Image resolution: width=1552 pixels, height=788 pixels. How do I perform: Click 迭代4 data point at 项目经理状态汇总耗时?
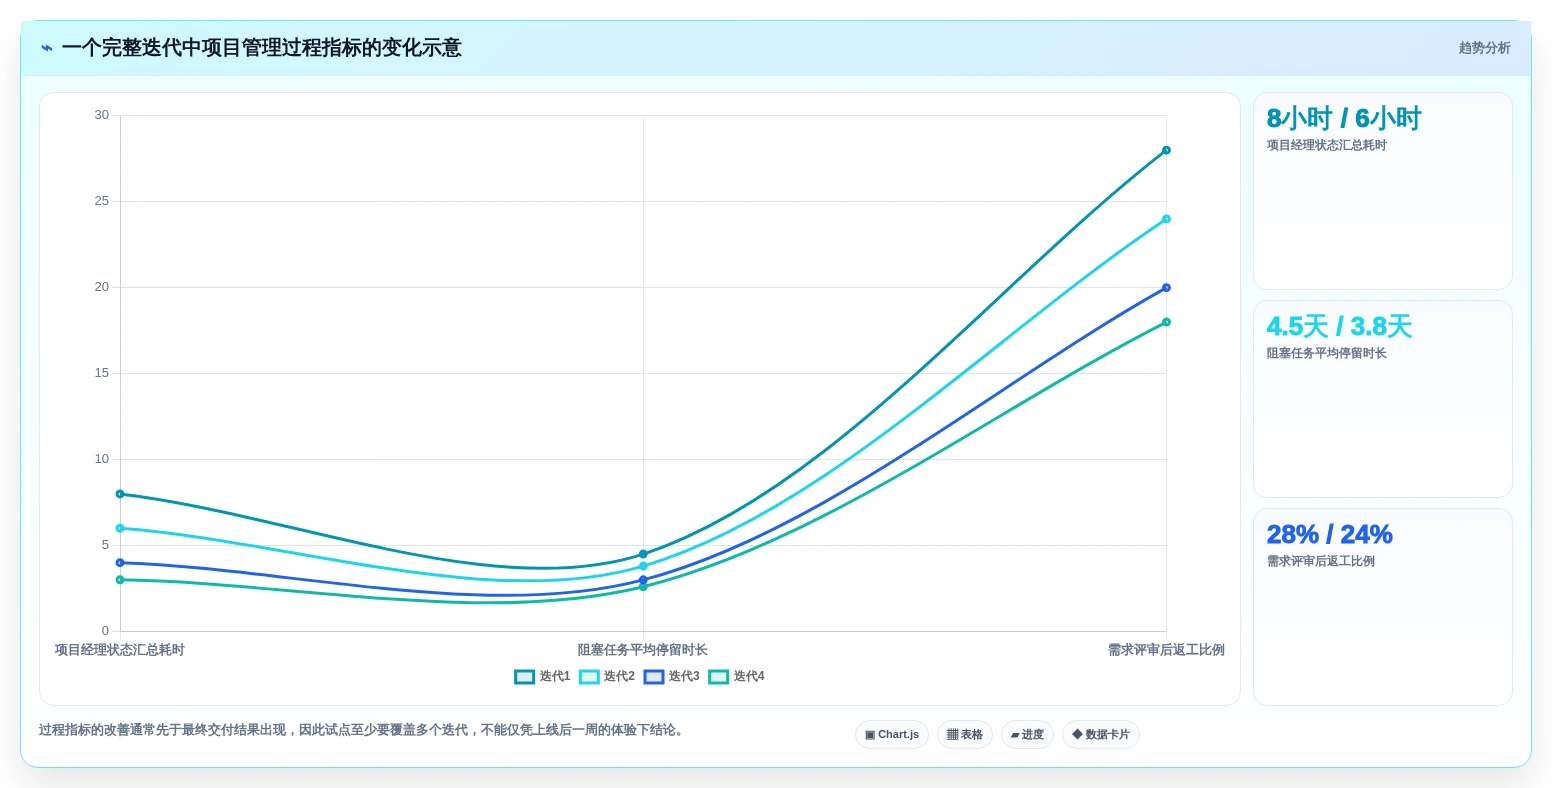coord(120,580)
